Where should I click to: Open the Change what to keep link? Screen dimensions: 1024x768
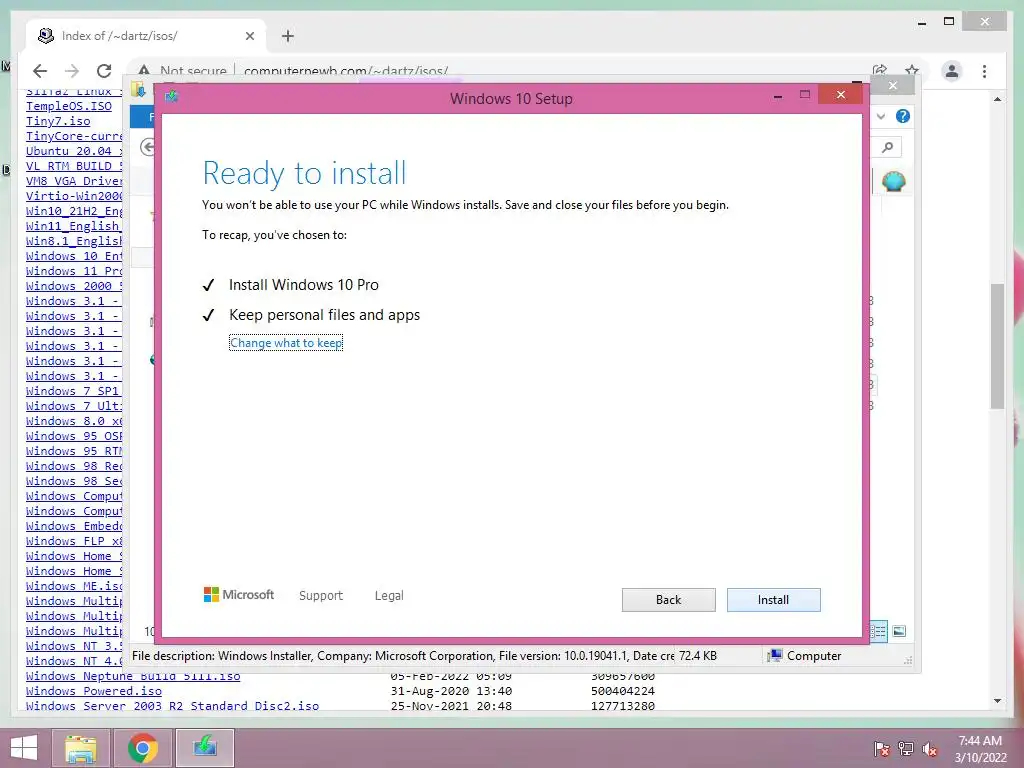point(286,343)
